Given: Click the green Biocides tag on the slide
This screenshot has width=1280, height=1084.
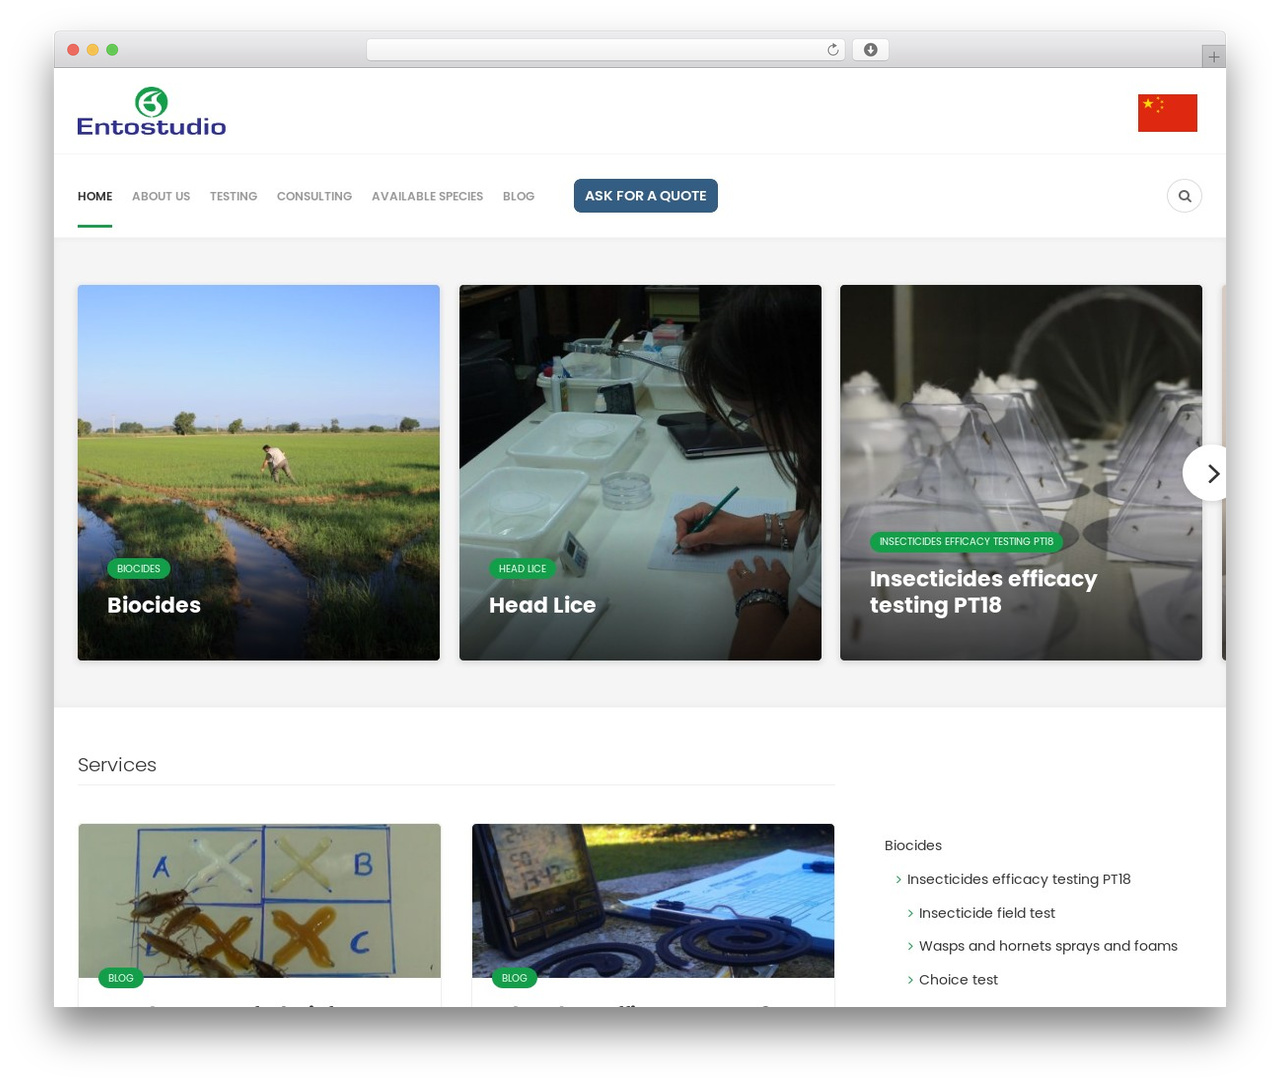Looking at the screenshot, I should (x=139, y=568).
